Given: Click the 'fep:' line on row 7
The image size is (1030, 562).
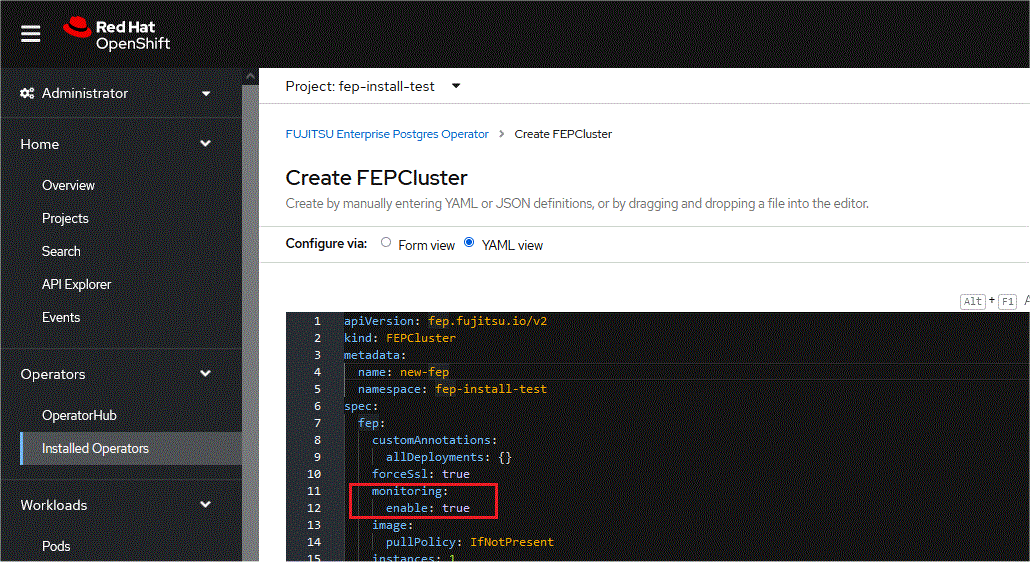Looking at the screenshot, I should 371,423.
